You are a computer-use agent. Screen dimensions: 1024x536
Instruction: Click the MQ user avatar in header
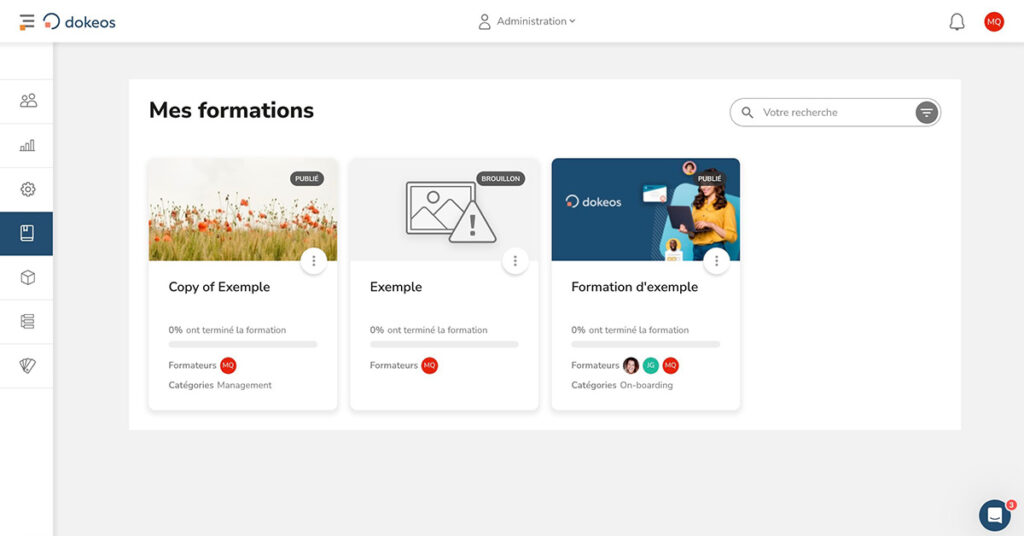(x=994, y=22)
